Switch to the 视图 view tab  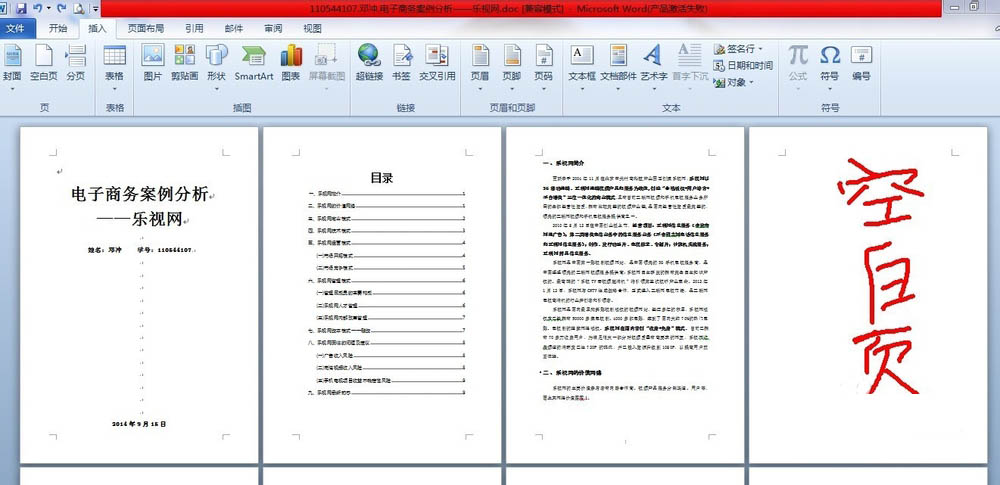pyautogui.click(x=312, y=29)
